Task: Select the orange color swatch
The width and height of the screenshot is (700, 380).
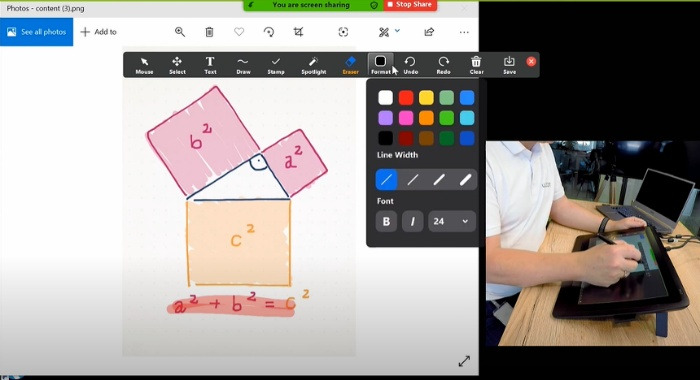Action: [426, 118]
